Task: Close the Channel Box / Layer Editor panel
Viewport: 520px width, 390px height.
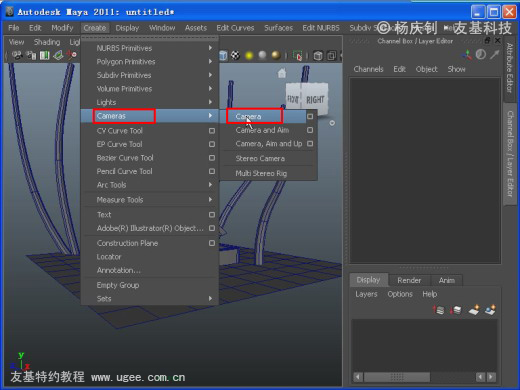Action: pos(498,41)
